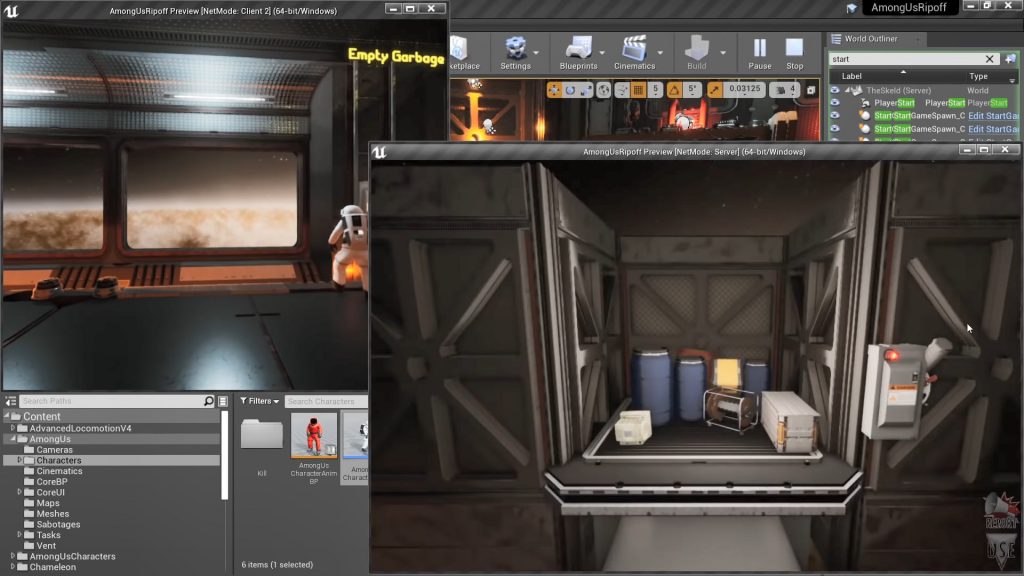Open grid snap size value 5
This screenshot has width=1024, height=576.
tap(655, 89)
